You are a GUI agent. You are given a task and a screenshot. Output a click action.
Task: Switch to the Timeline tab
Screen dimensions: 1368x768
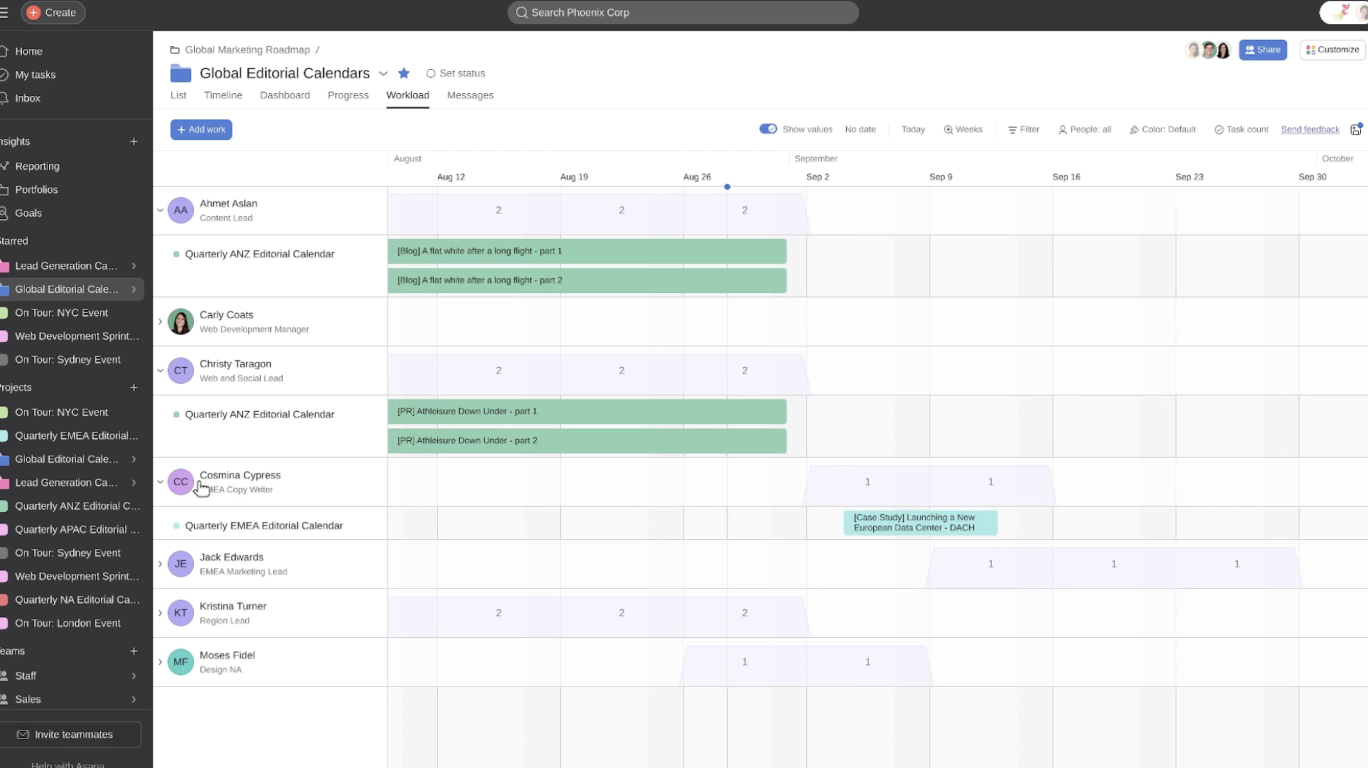click(x=223, y=95)
